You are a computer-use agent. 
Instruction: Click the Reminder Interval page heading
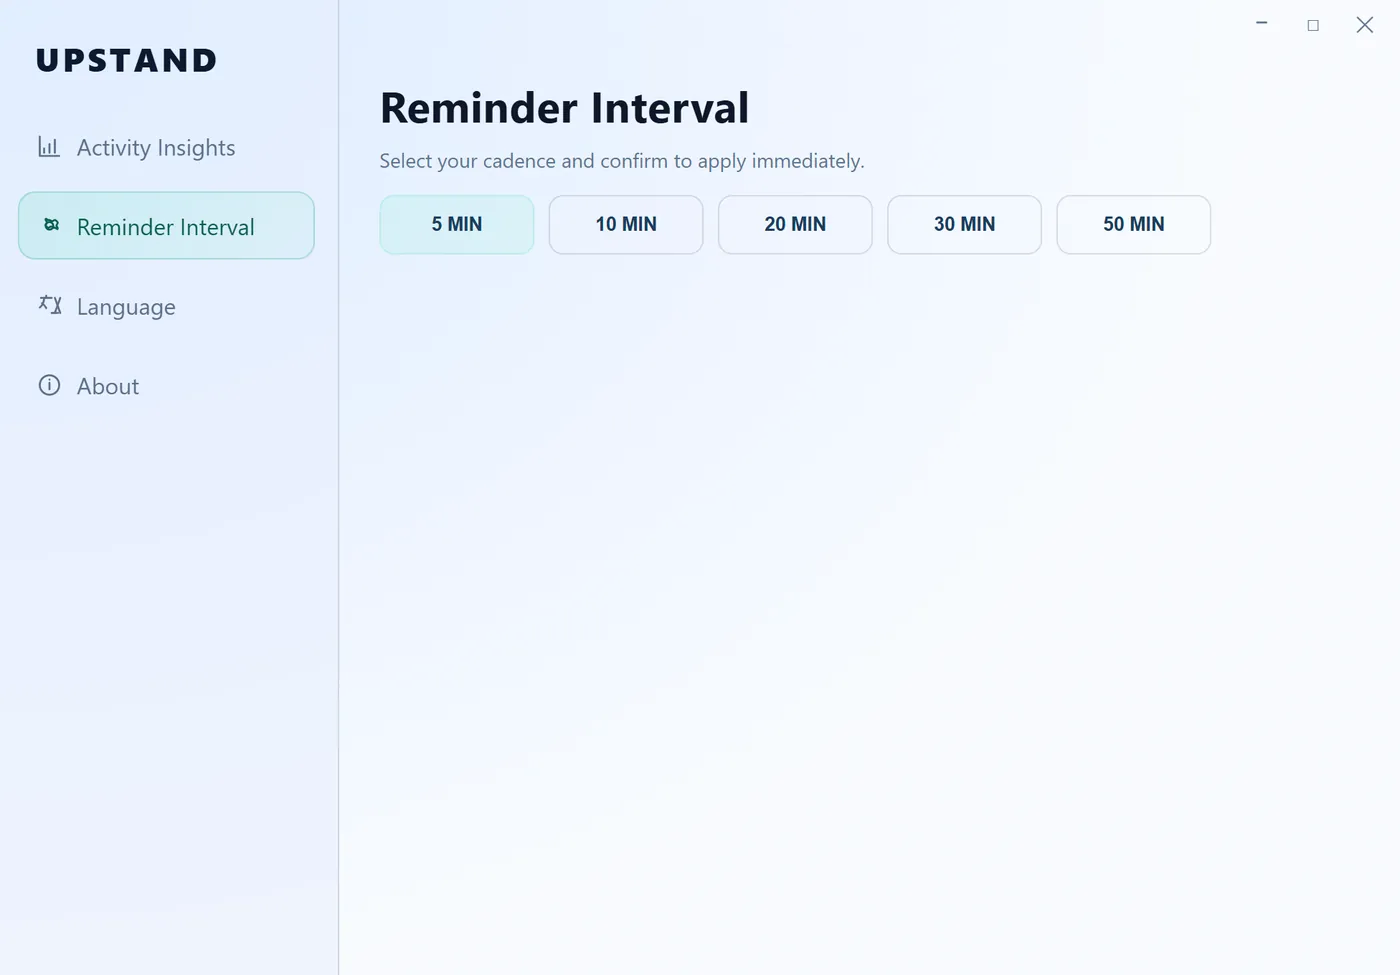pyautogui.click(x=564, y=107)
